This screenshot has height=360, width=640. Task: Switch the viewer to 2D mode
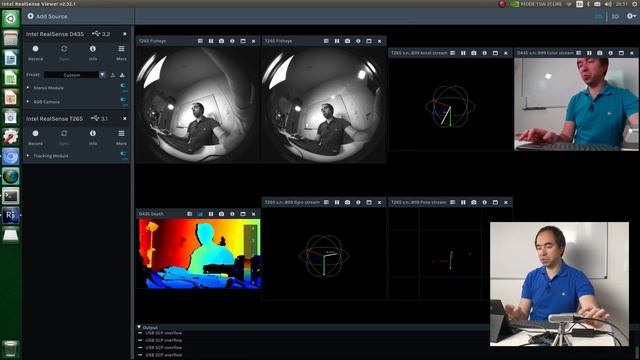598,16
